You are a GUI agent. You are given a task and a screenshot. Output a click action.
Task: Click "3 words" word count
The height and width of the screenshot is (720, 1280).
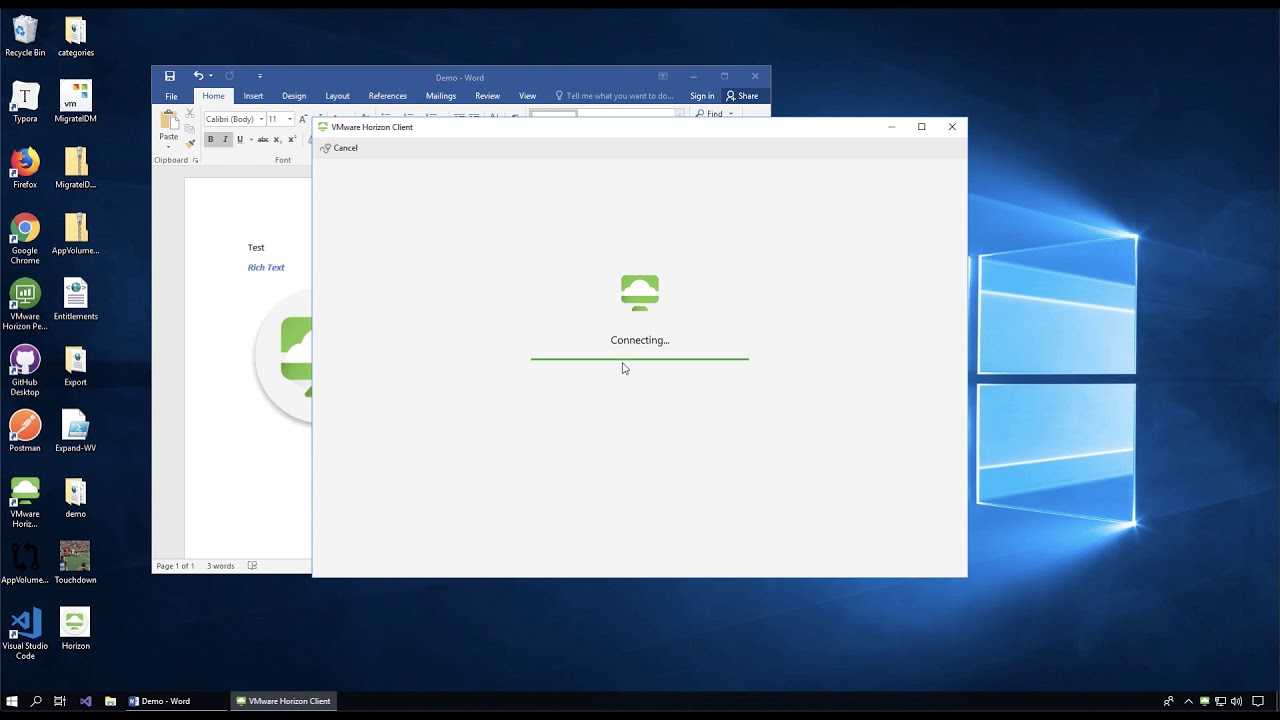tap(221, 566)
